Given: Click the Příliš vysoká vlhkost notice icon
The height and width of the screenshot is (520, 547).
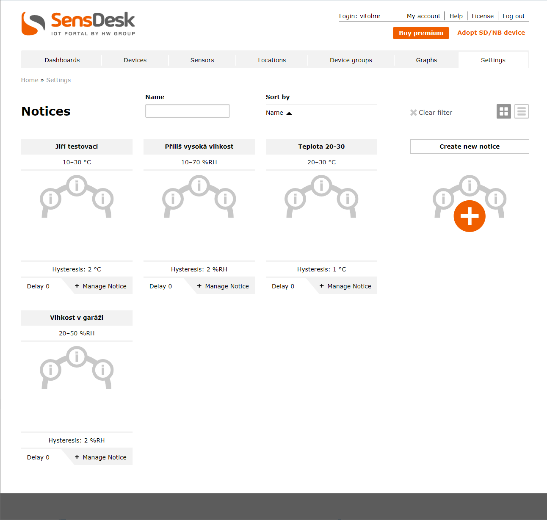Looking at the screenshot, I should coord(199,197).
